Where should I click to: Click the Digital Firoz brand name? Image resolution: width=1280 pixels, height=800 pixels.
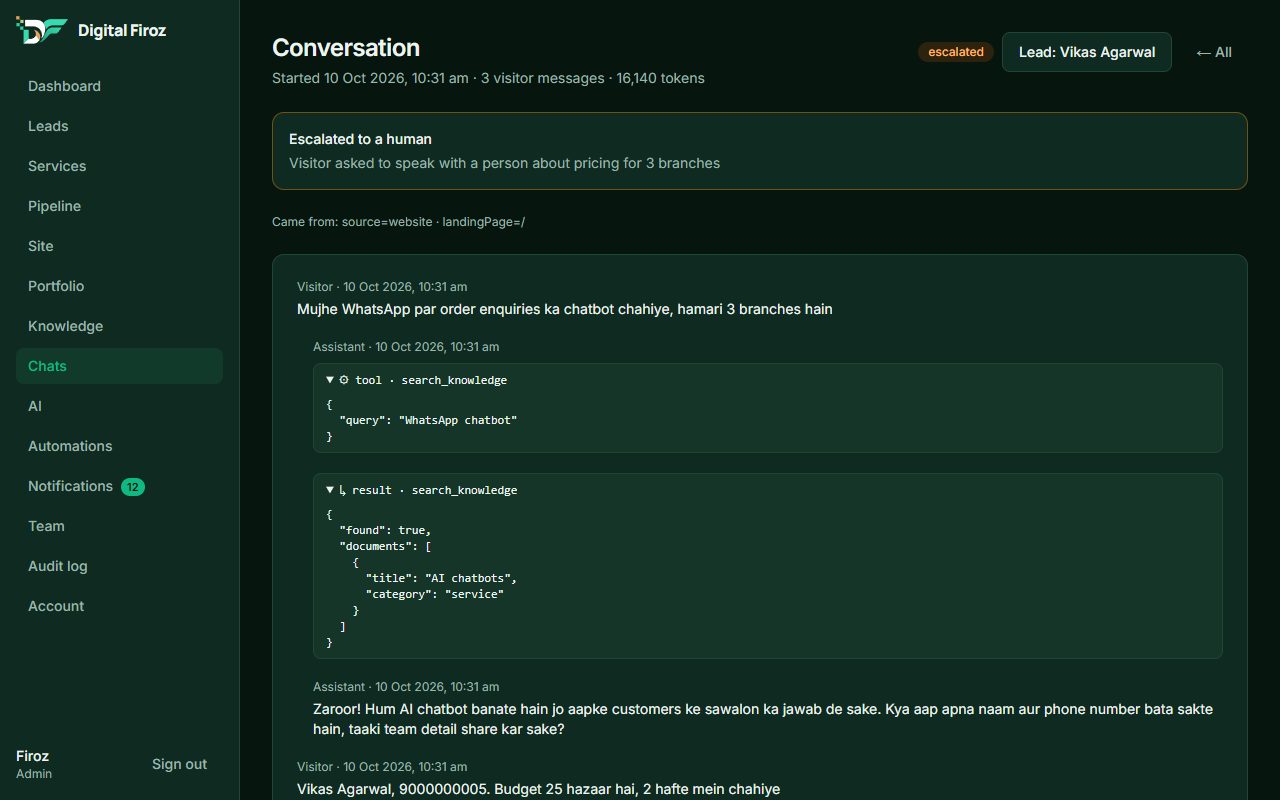[122, 30]
